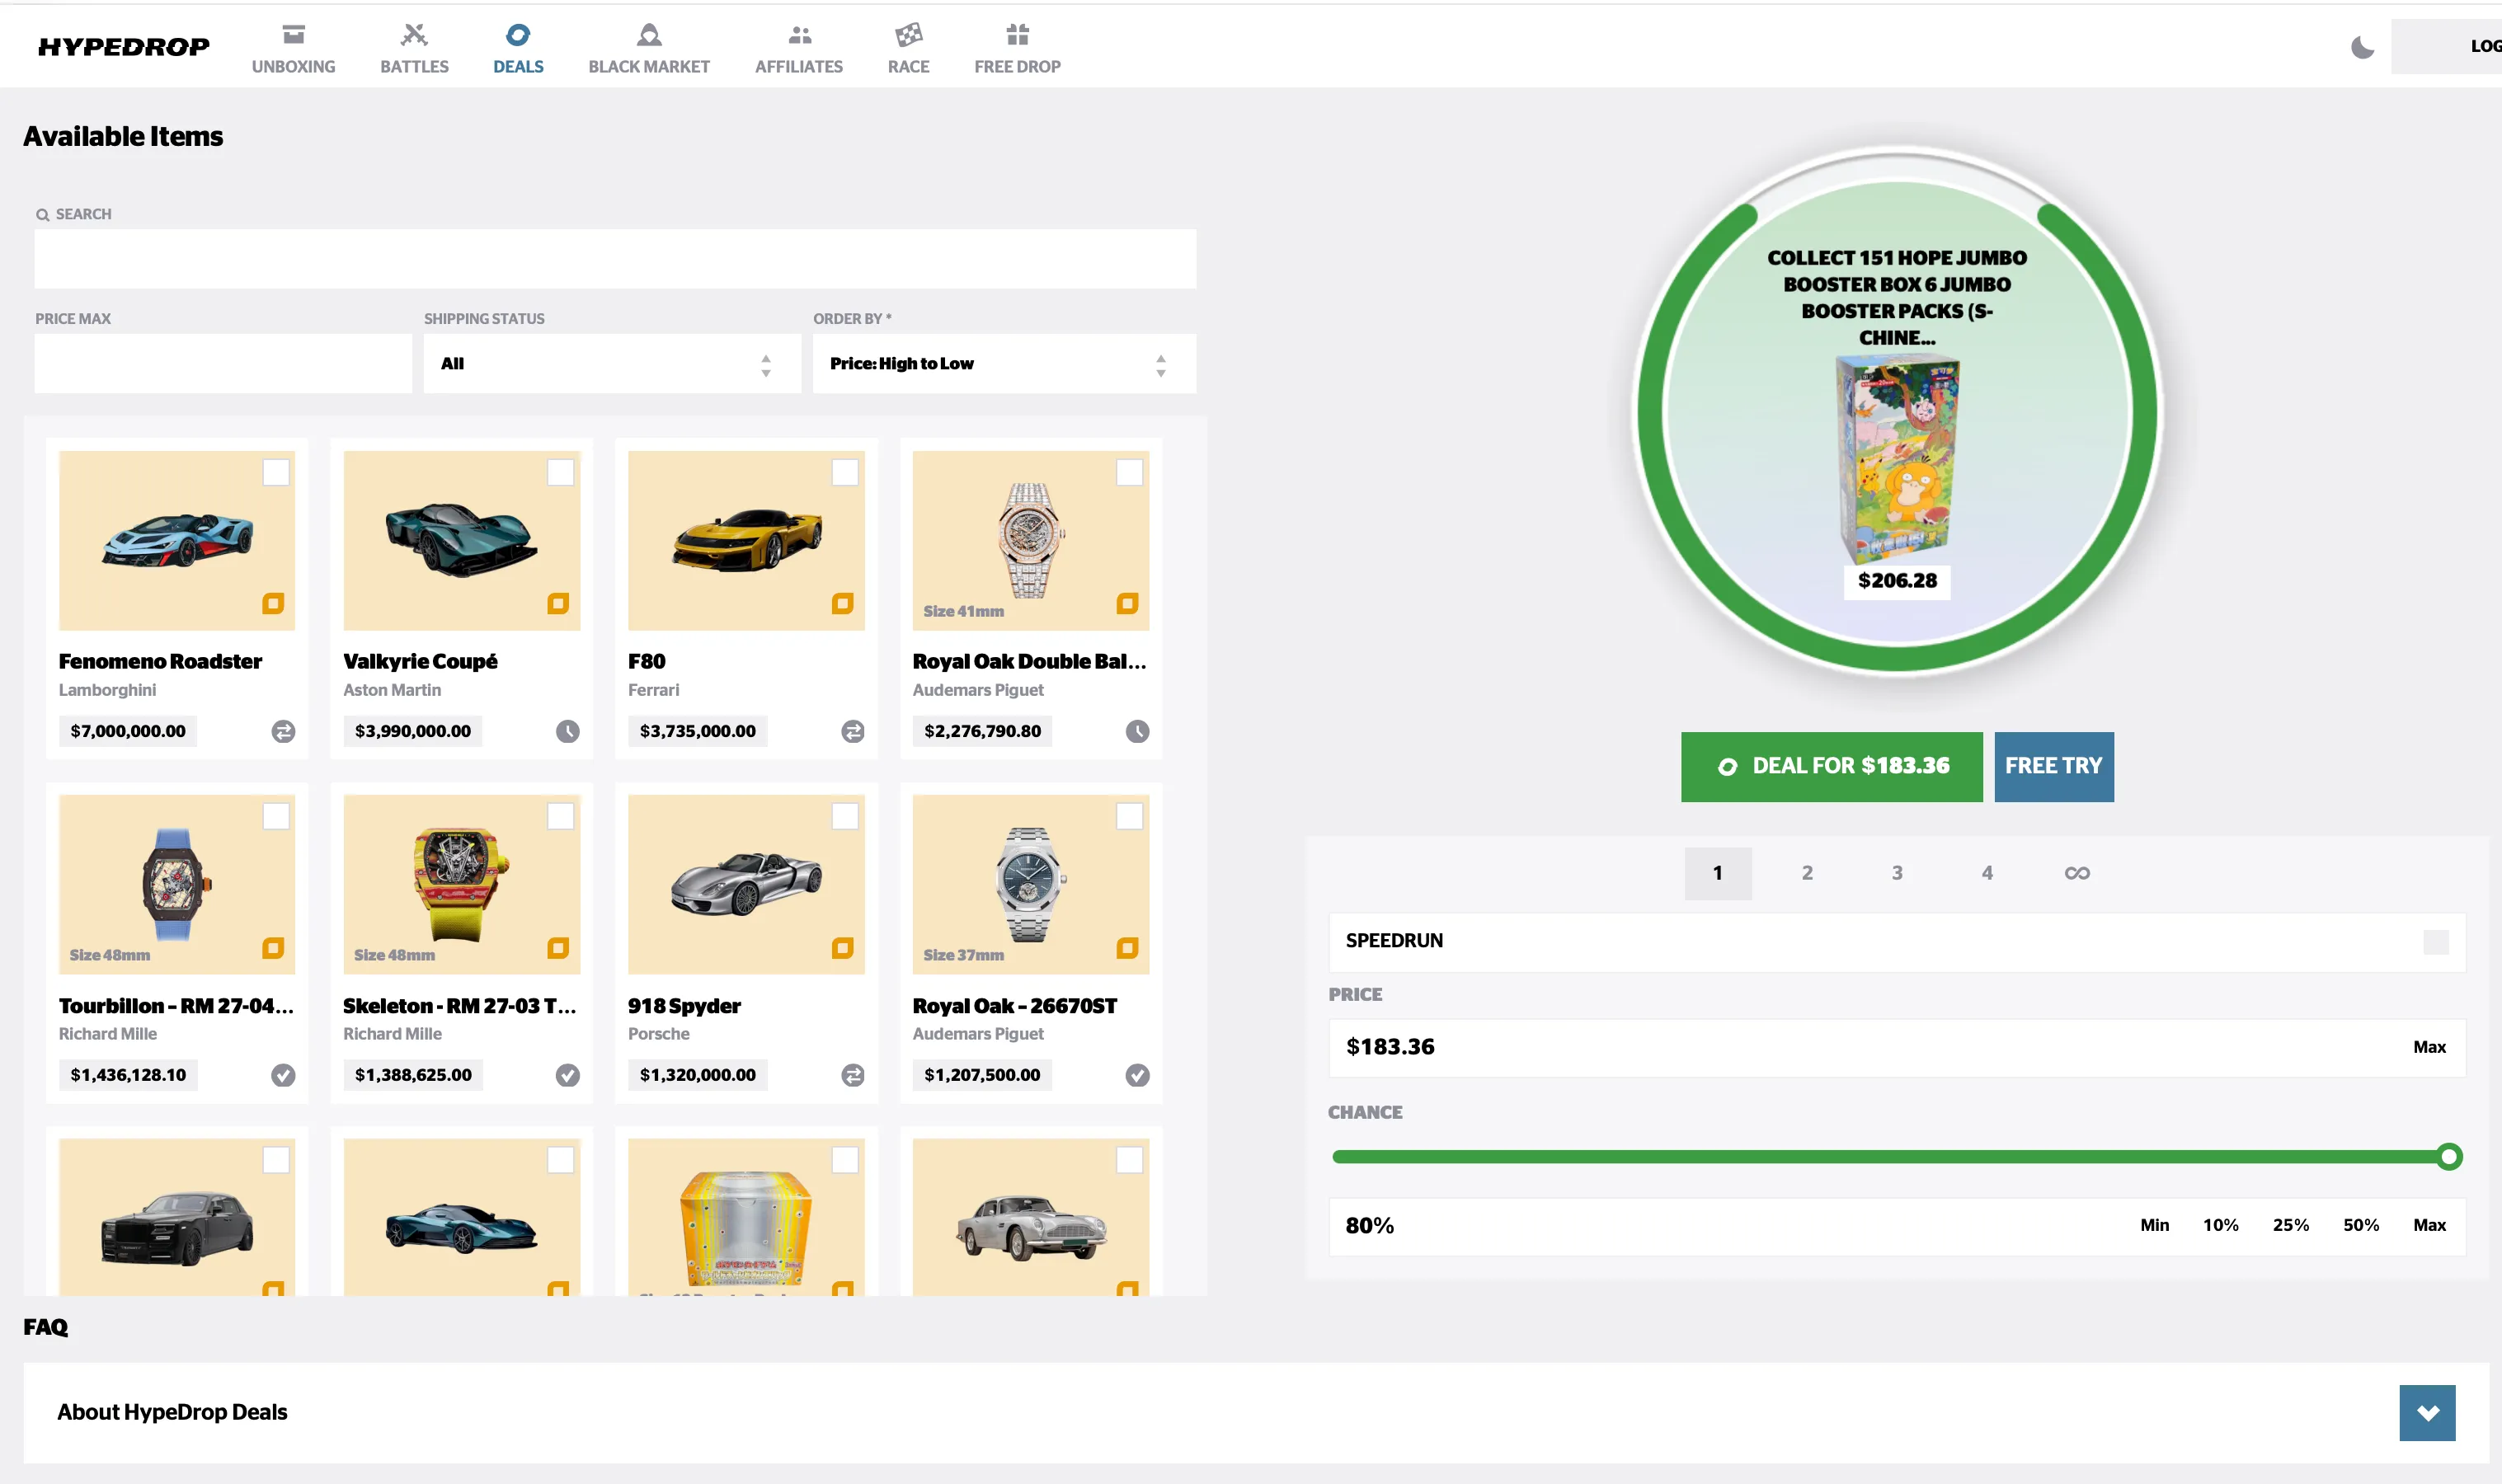Click the checkmark icon on Skeleton RM 27-03 card

(568, 1075)
